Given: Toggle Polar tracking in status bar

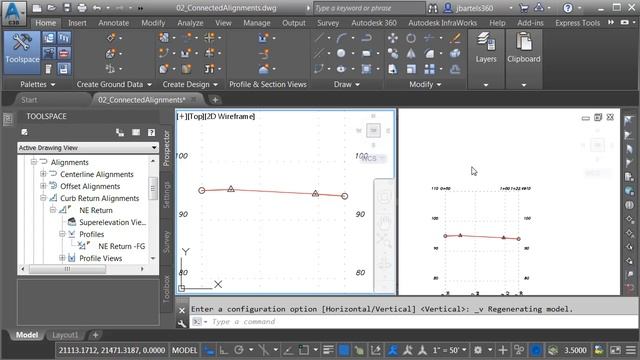Looking at the screenshot, I should tap(239, 350).
